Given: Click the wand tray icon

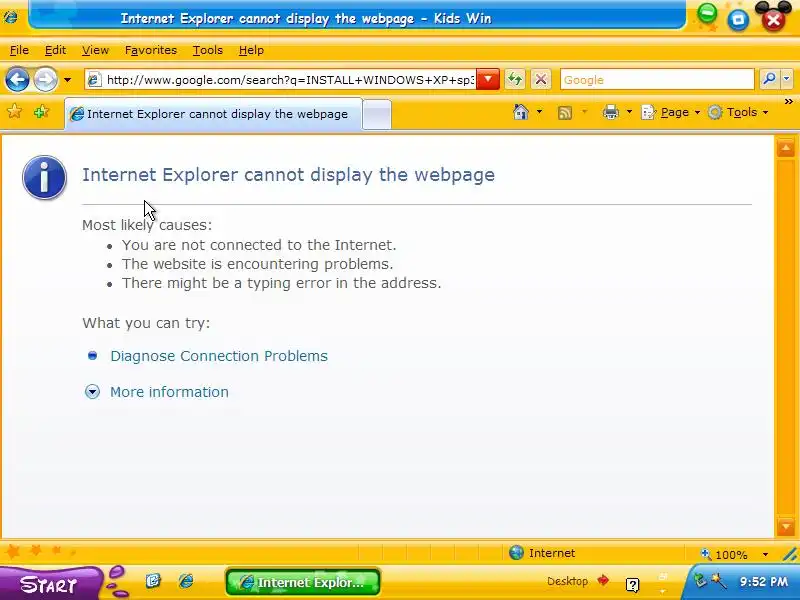Looking at the screenshot, I should pos(718,580).
